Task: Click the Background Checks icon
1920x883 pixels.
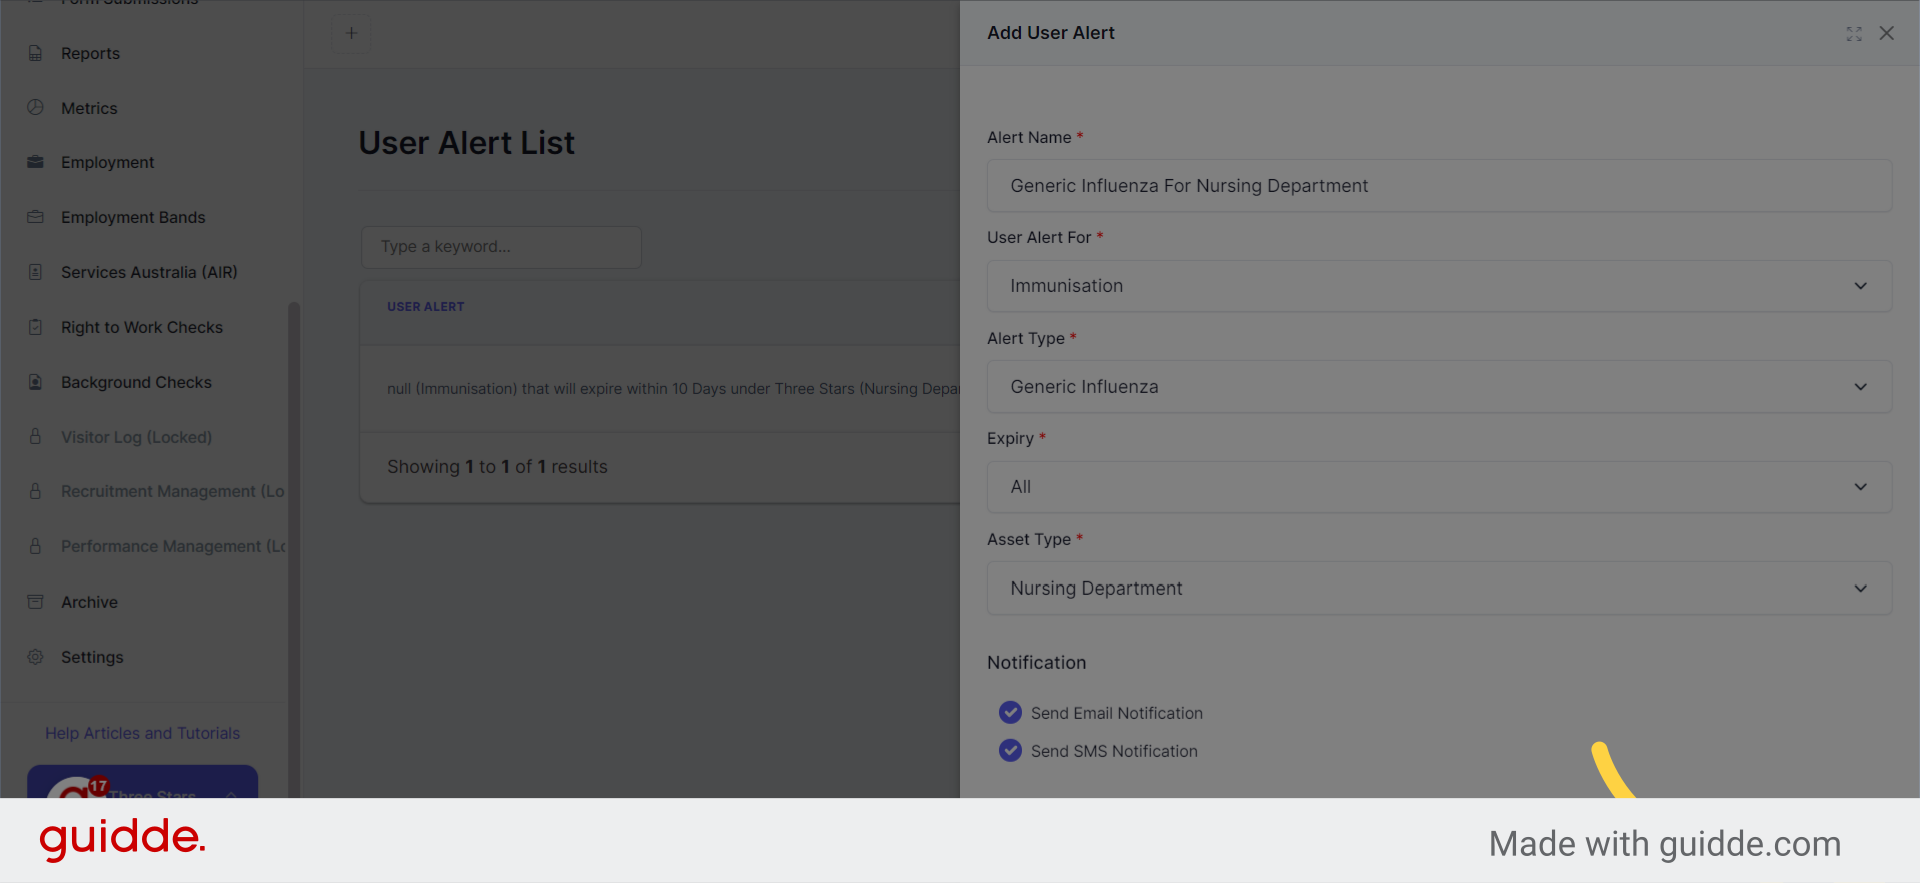Action: (36, 382)
